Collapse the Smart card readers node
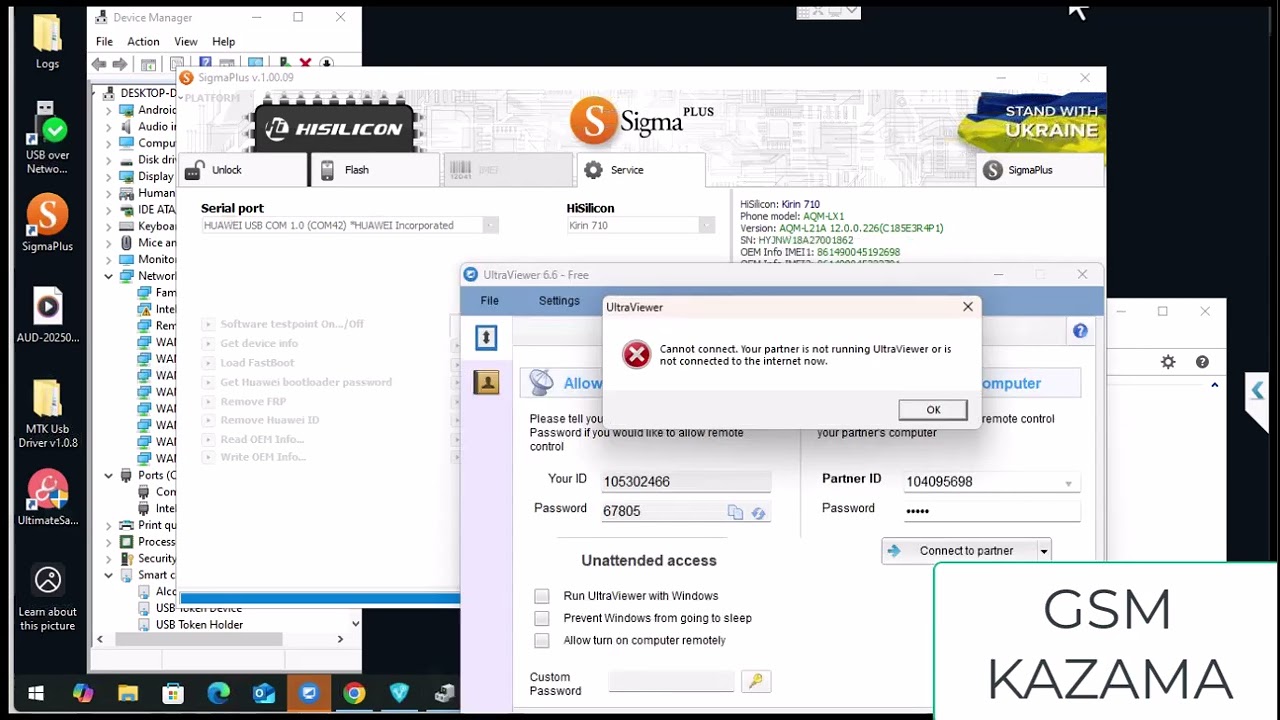Viewport: 1280px width, 720px height. click(x=109, y=575)
